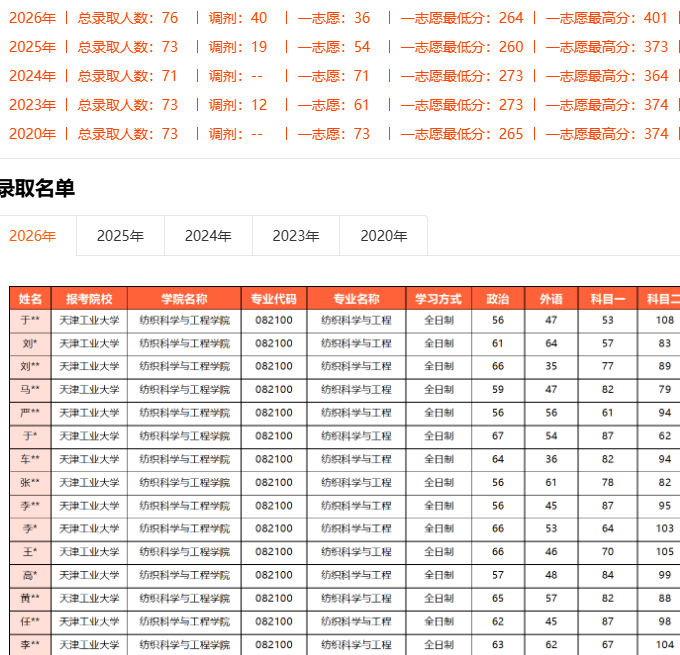The width and height of the screenshot is (680, 655).
Task: Click 一志愿最低分: 265 value
Action: coord(462,134)
